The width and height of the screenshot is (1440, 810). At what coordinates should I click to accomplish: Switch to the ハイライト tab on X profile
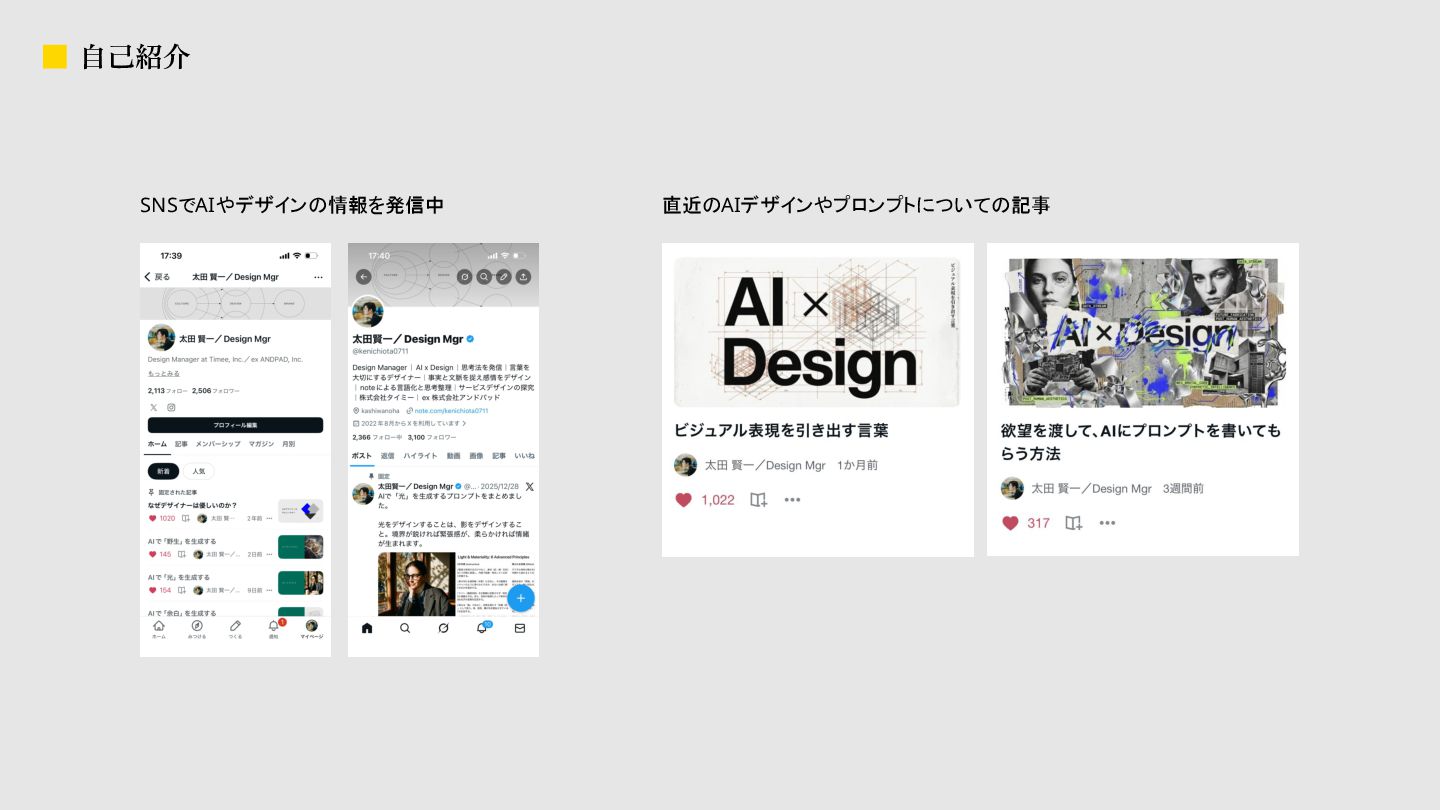pos(420,455)
